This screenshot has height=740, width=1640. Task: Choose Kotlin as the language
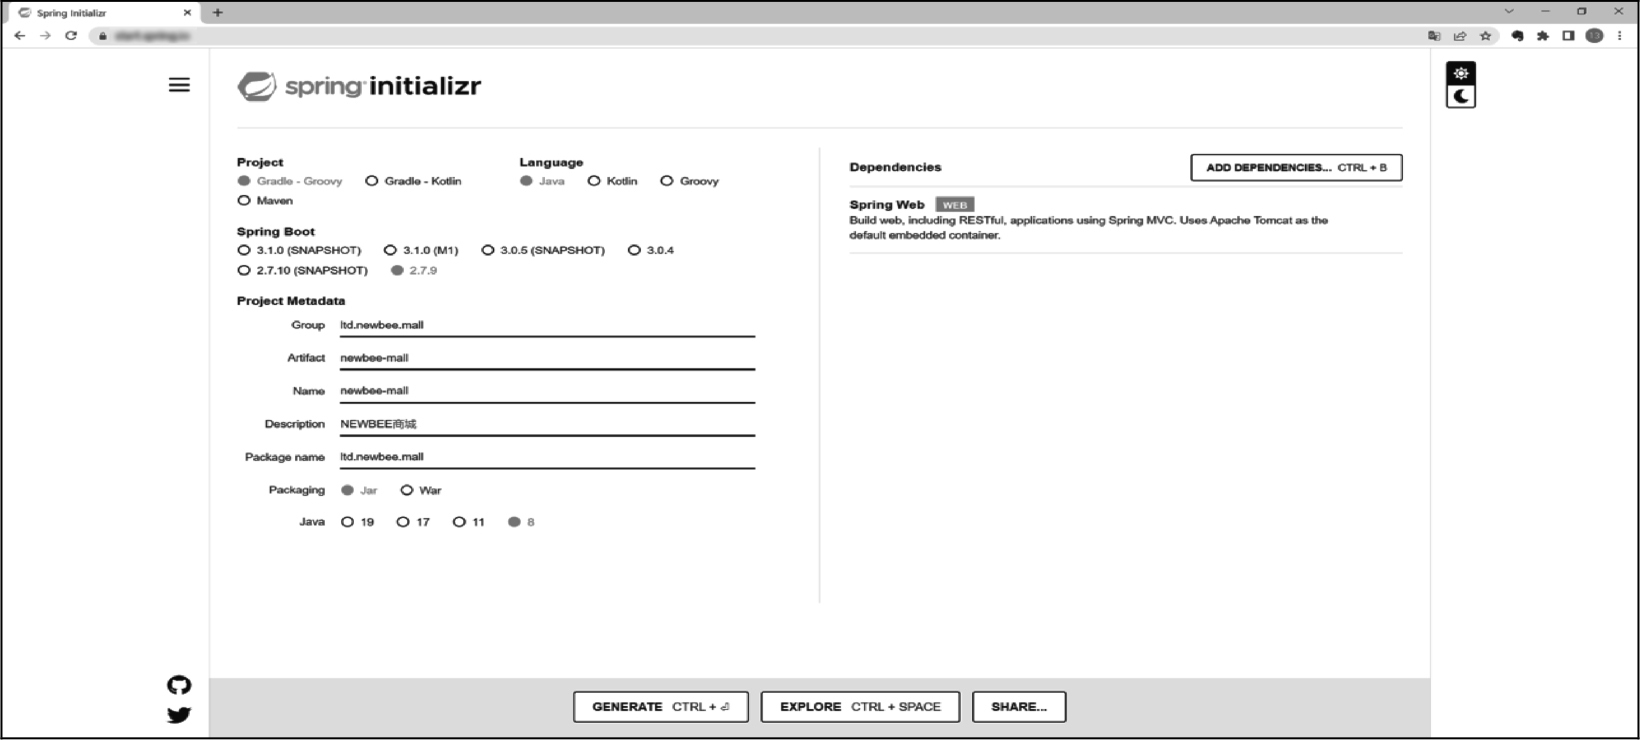click(x=612, y=181)
